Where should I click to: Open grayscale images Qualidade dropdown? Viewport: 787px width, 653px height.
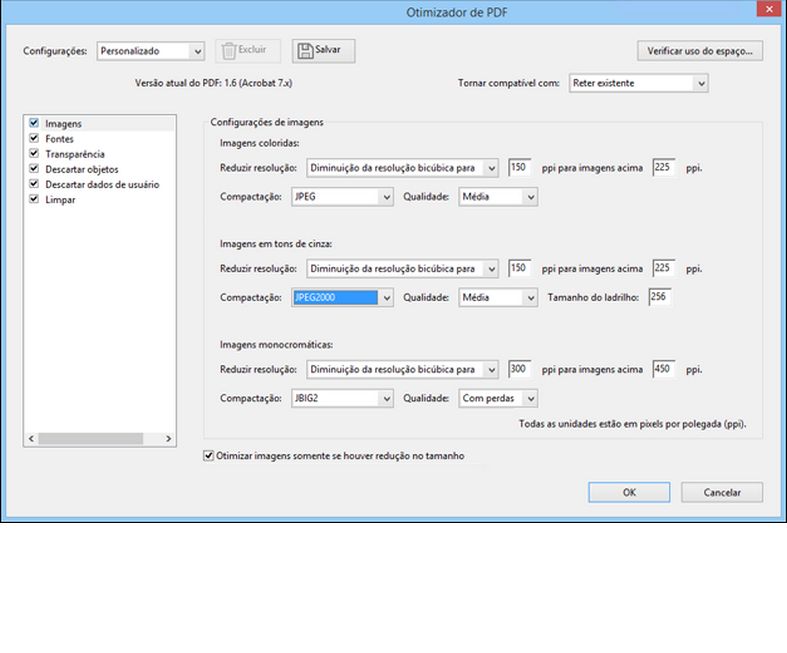(x=498, y=298)
